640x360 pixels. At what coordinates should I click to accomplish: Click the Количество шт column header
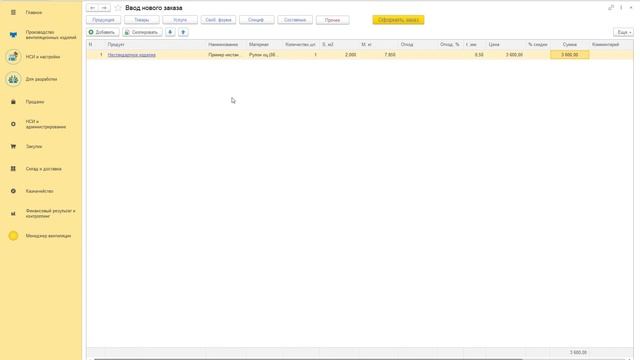click(x=301, y=44)
